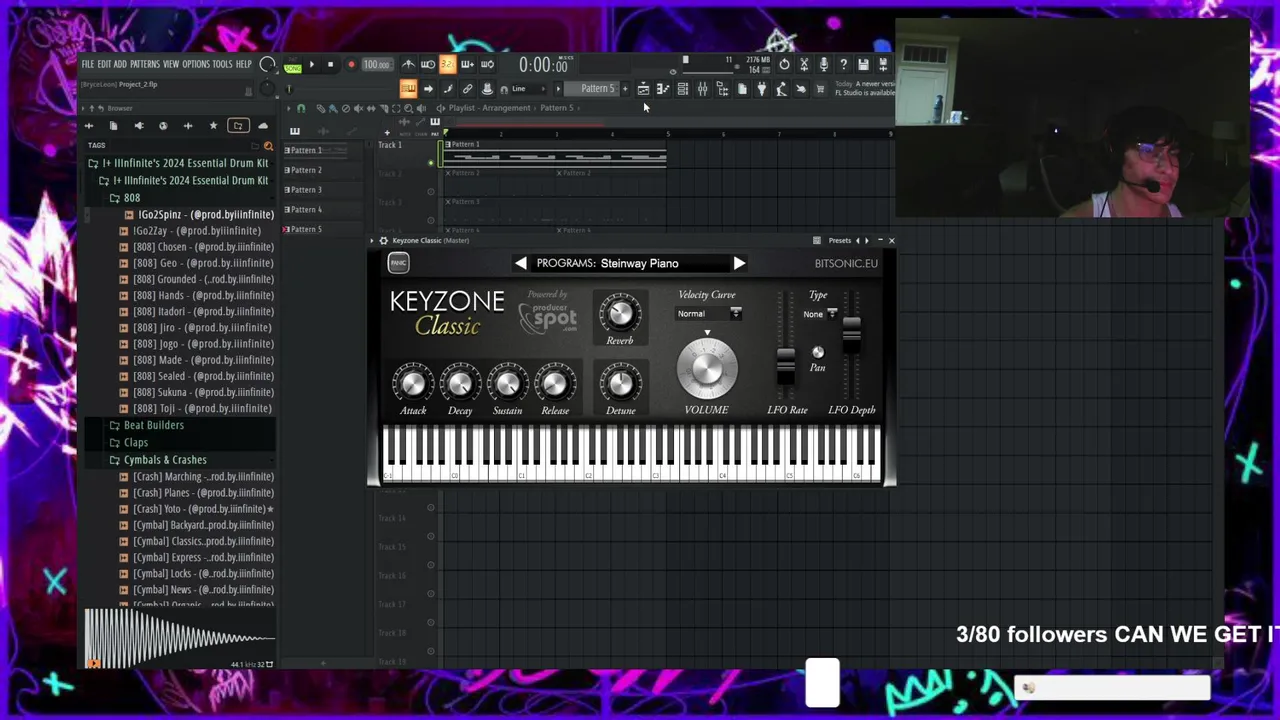
Task: Open the Playlist window icon
Action: (643, 89)
